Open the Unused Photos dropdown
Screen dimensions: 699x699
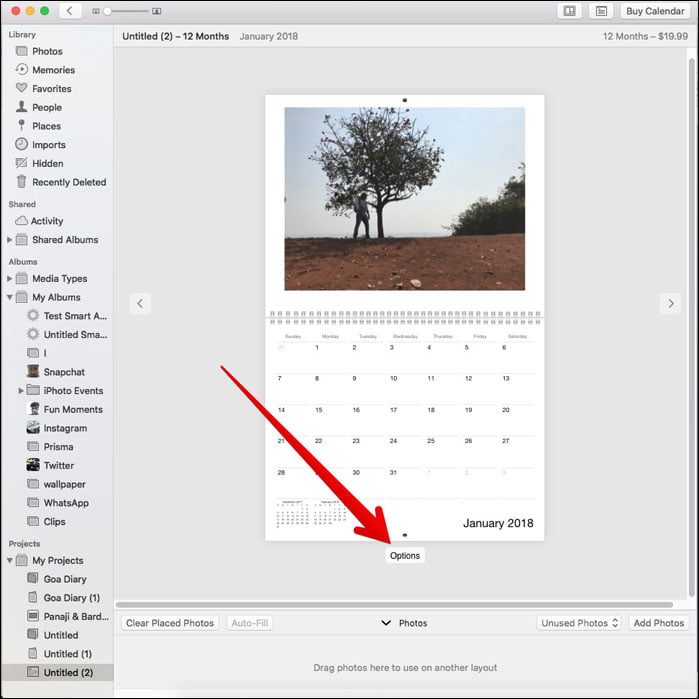pos(579,623)
